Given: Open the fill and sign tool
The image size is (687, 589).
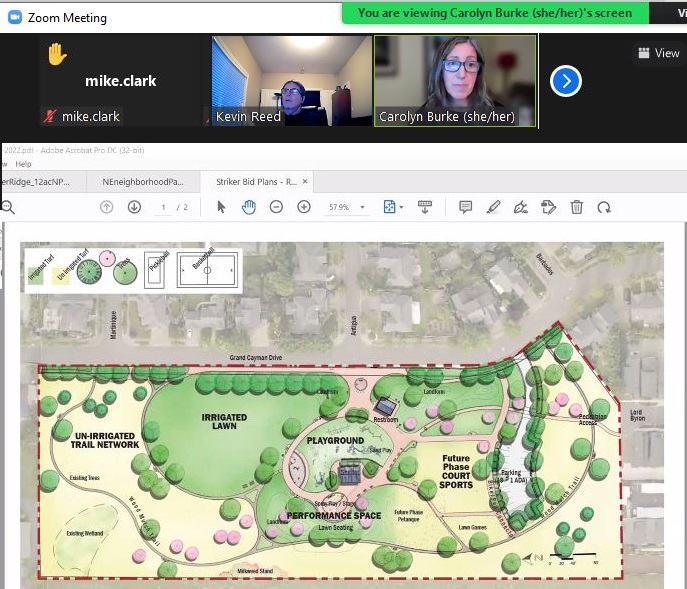Looking at the screenshot, I should 521,207.
